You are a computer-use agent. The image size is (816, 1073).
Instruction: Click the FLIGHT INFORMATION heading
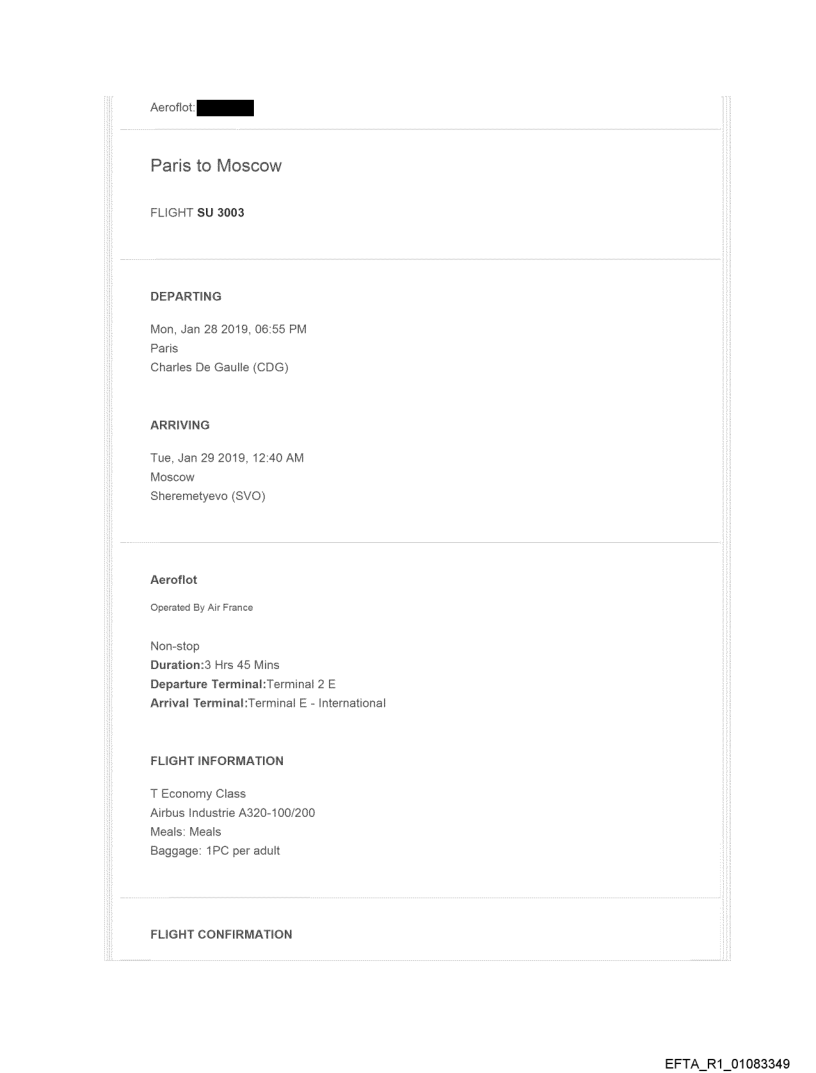pyautogui.click(x=217, y=761)
